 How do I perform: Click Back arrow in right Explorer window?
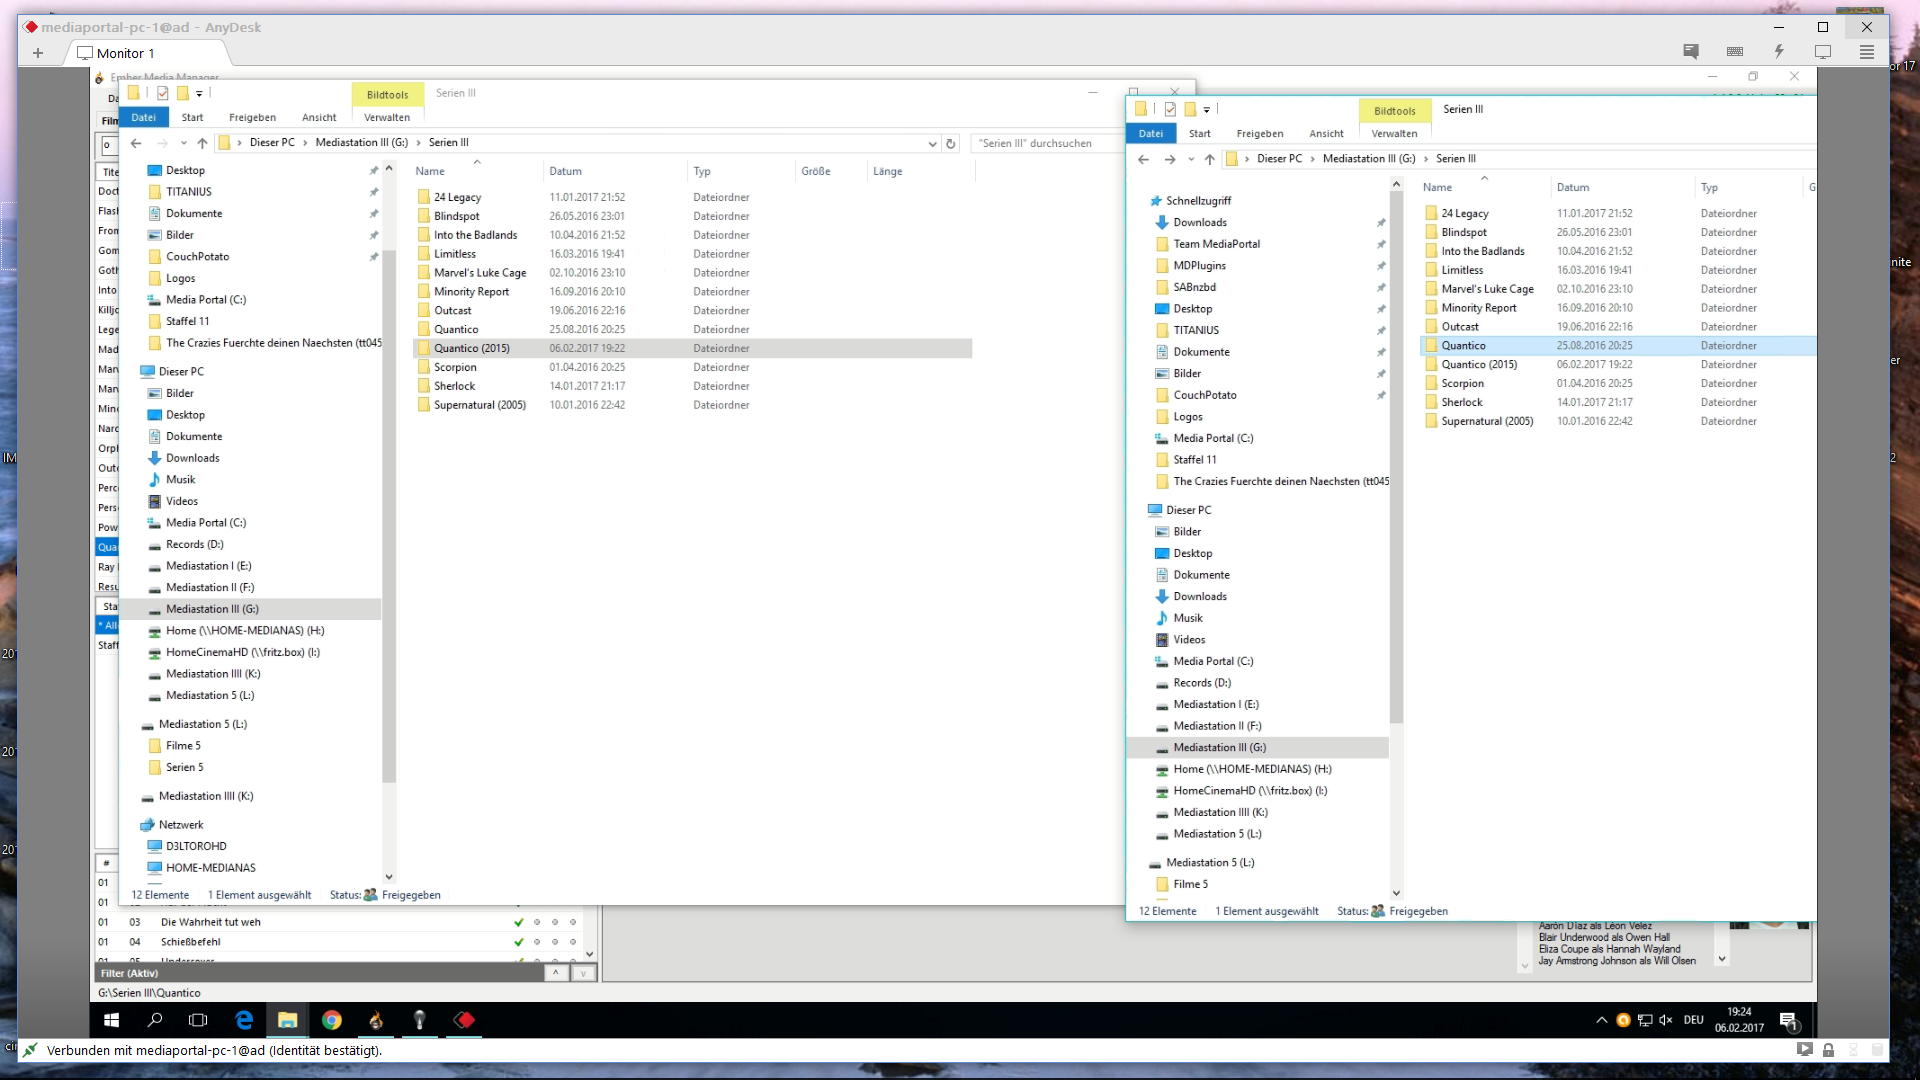pyautogui.click(x=1144, y=159)
